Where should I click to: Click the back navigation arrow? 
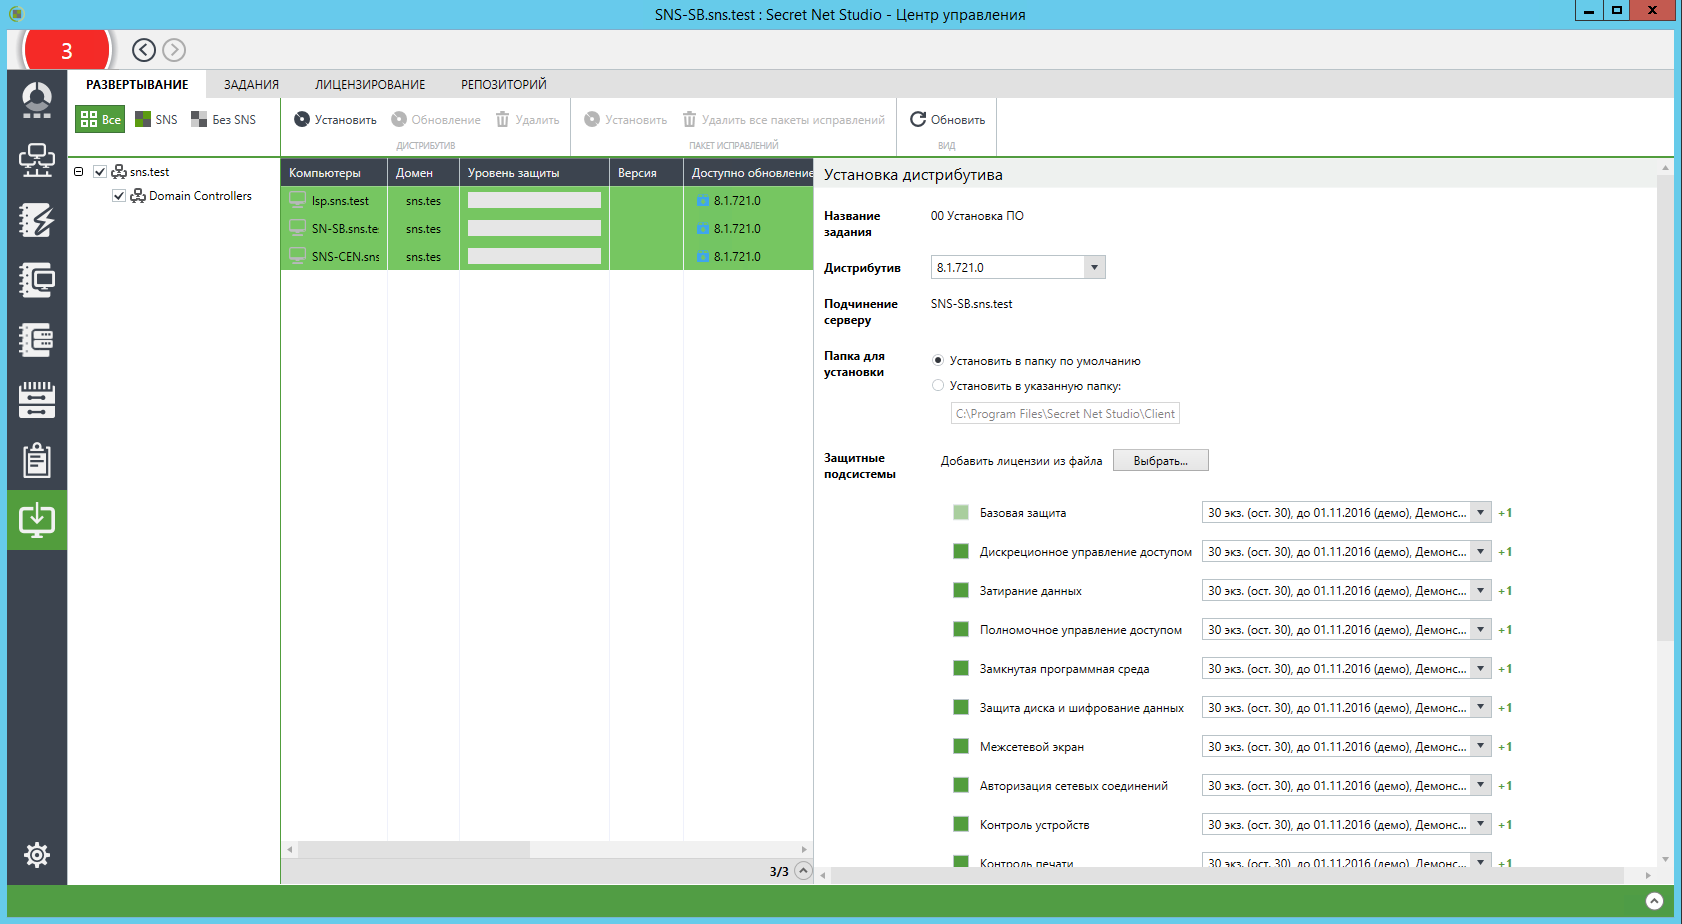pyautogui.click(x=144, y=50)
